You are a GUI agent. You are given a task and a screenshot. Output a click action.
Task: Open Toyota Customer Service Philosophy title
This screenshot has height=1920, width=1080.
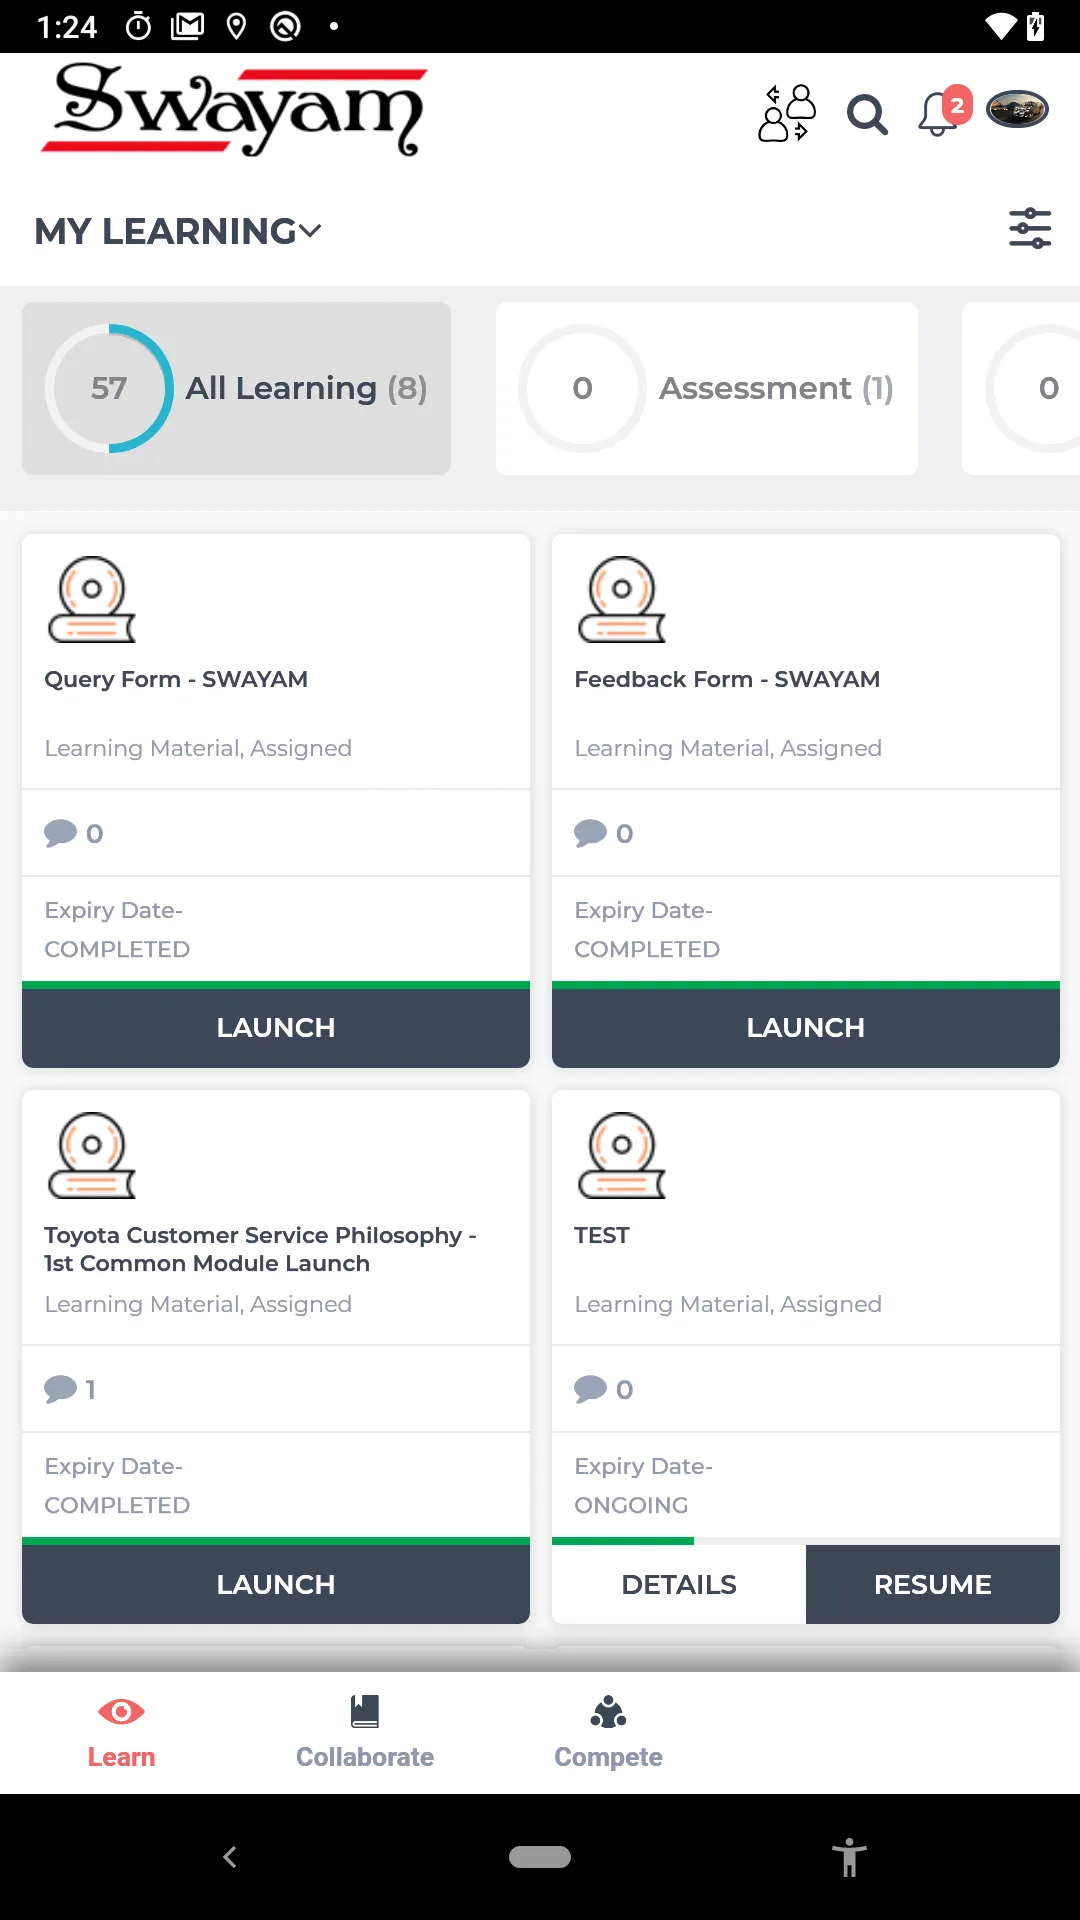(x=260, y=1249)
